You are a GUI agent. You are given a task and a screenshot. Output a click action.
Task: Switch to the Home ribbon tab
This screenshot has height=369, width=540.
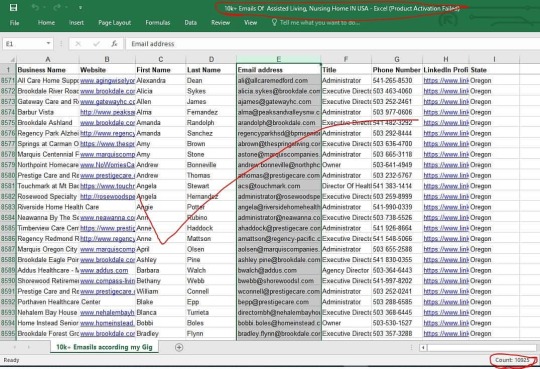point(46,23)
